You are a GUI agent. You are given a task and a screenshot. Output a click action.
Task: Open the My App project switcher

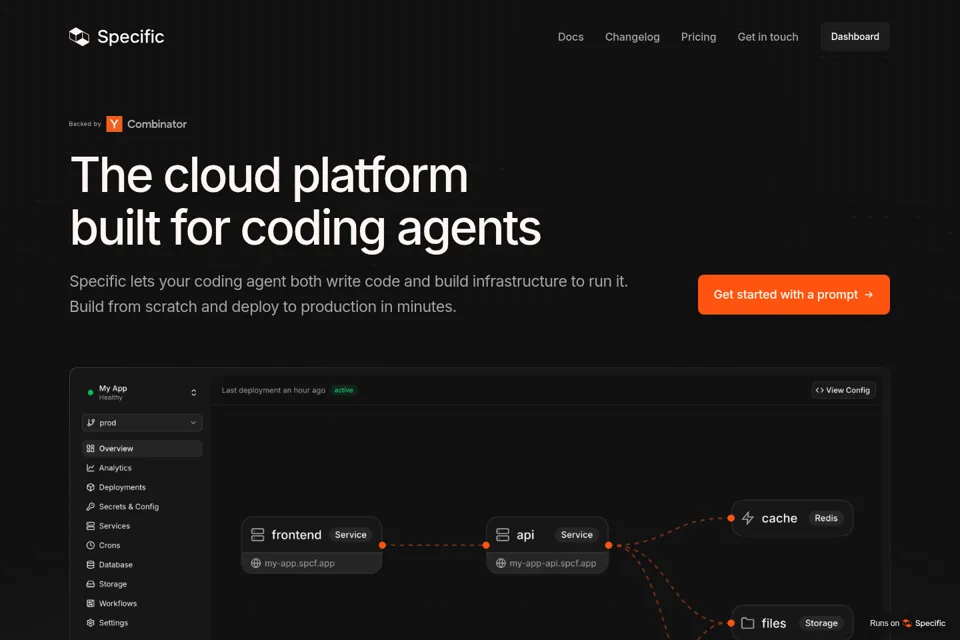coord(142,393)
